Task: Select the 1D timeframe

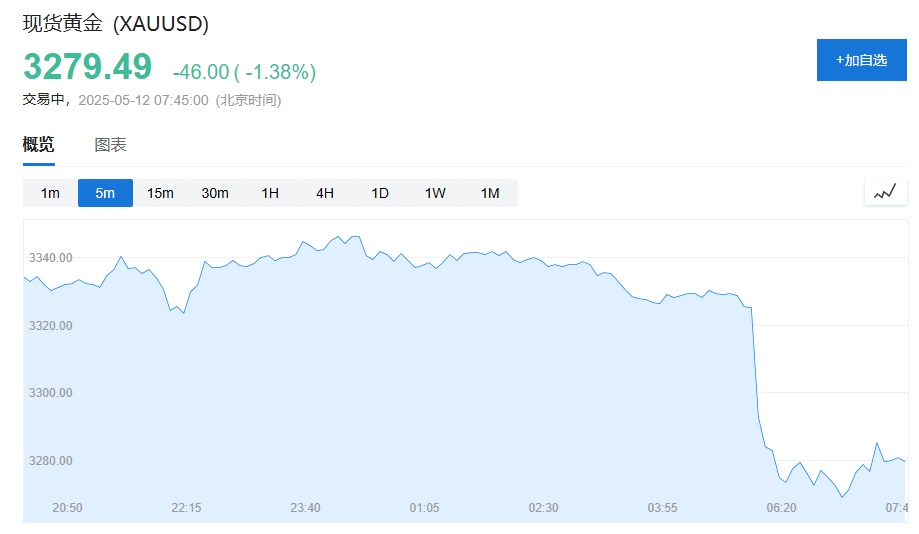Action: (380, 193)
